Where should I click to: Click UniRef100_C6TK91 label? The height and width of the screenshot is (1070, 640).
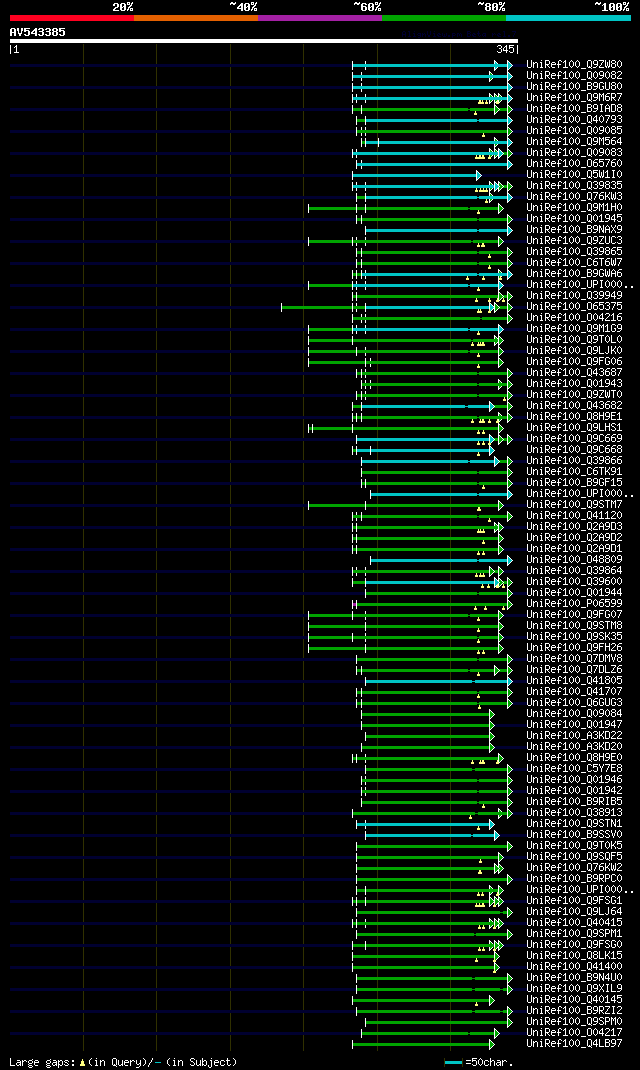click(574, 472)
